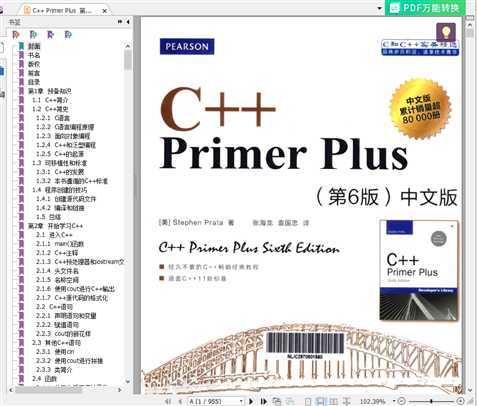The width and height of the screenshot is (477, 406).
Task: Open bookmark 2.4 in the tree
Action: point(44,379)
